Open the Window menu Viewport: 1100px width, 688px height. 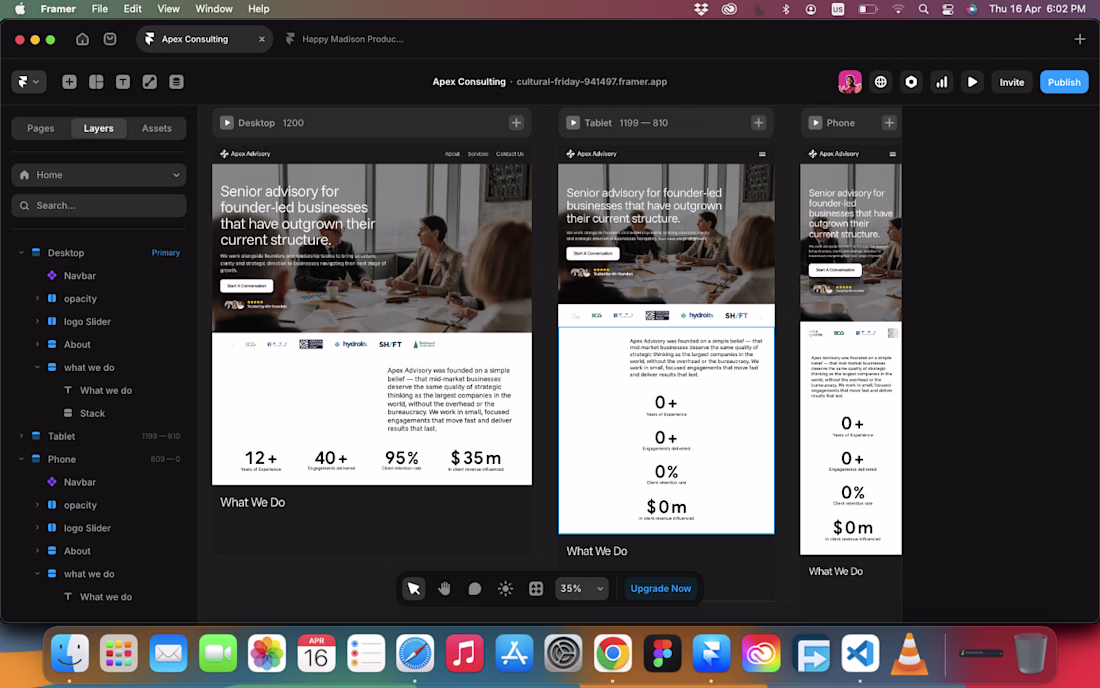[x=213, y=8]
